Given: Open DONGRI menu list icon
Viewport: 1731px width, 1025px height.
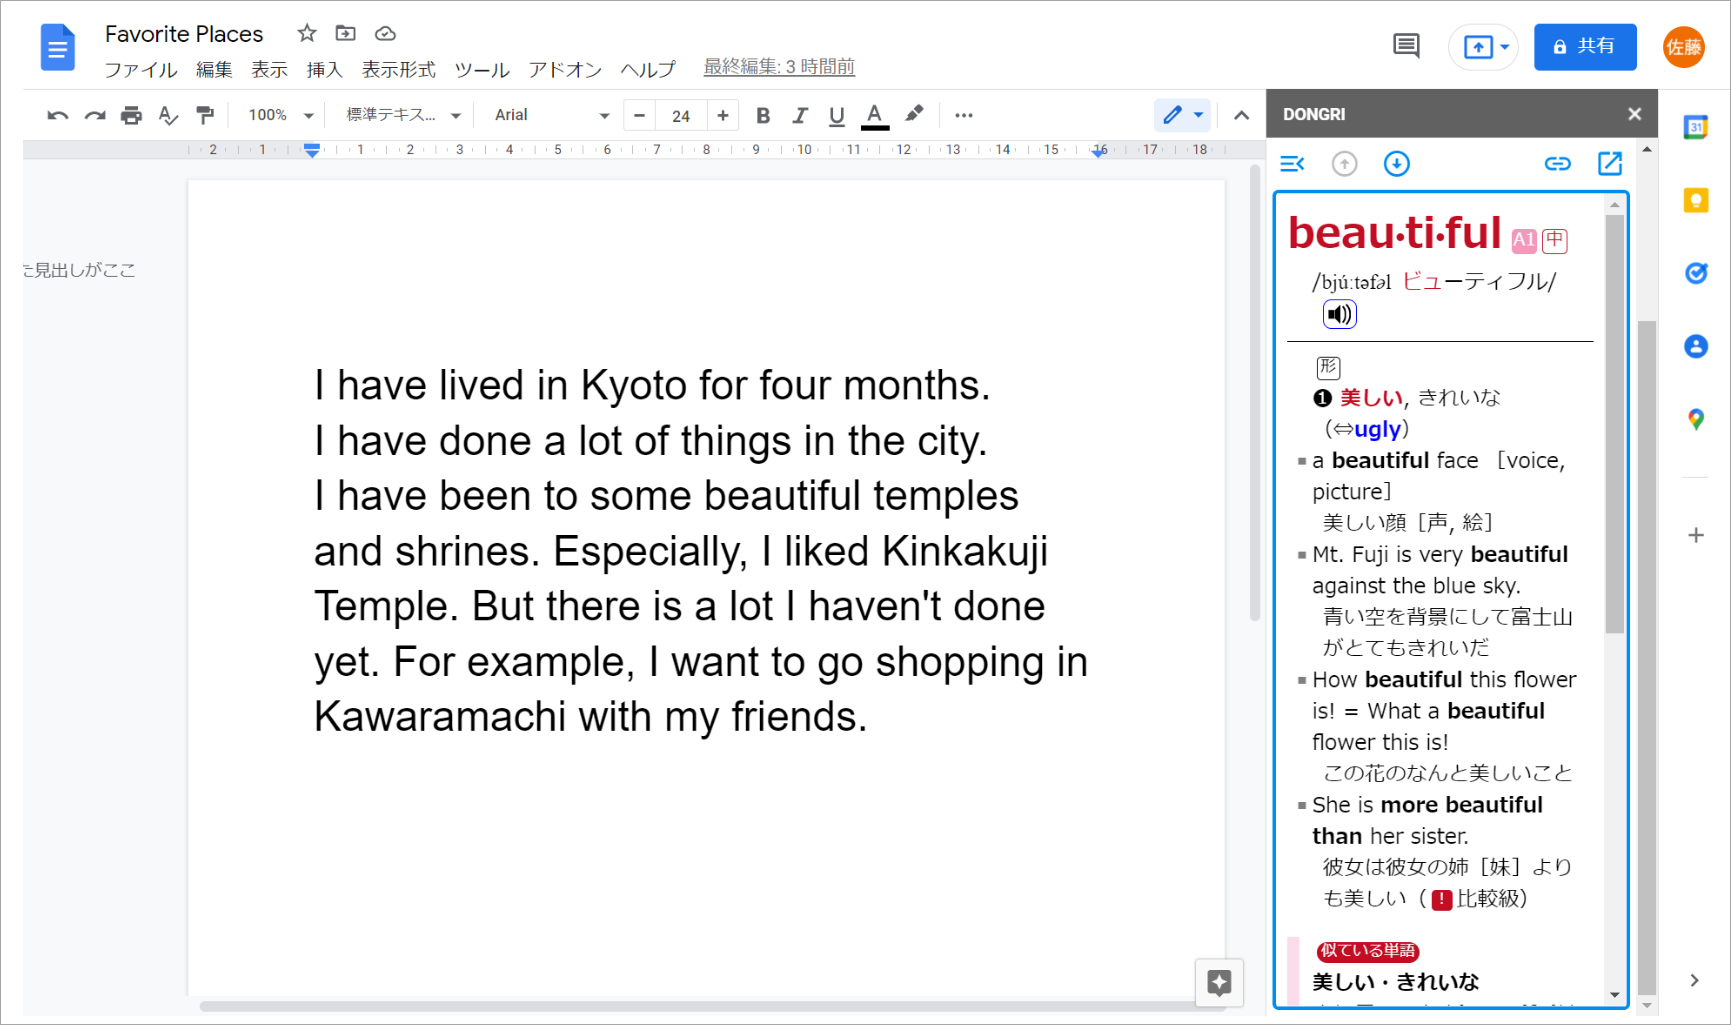Looking at the screenshot, I should click(1292, 164).
